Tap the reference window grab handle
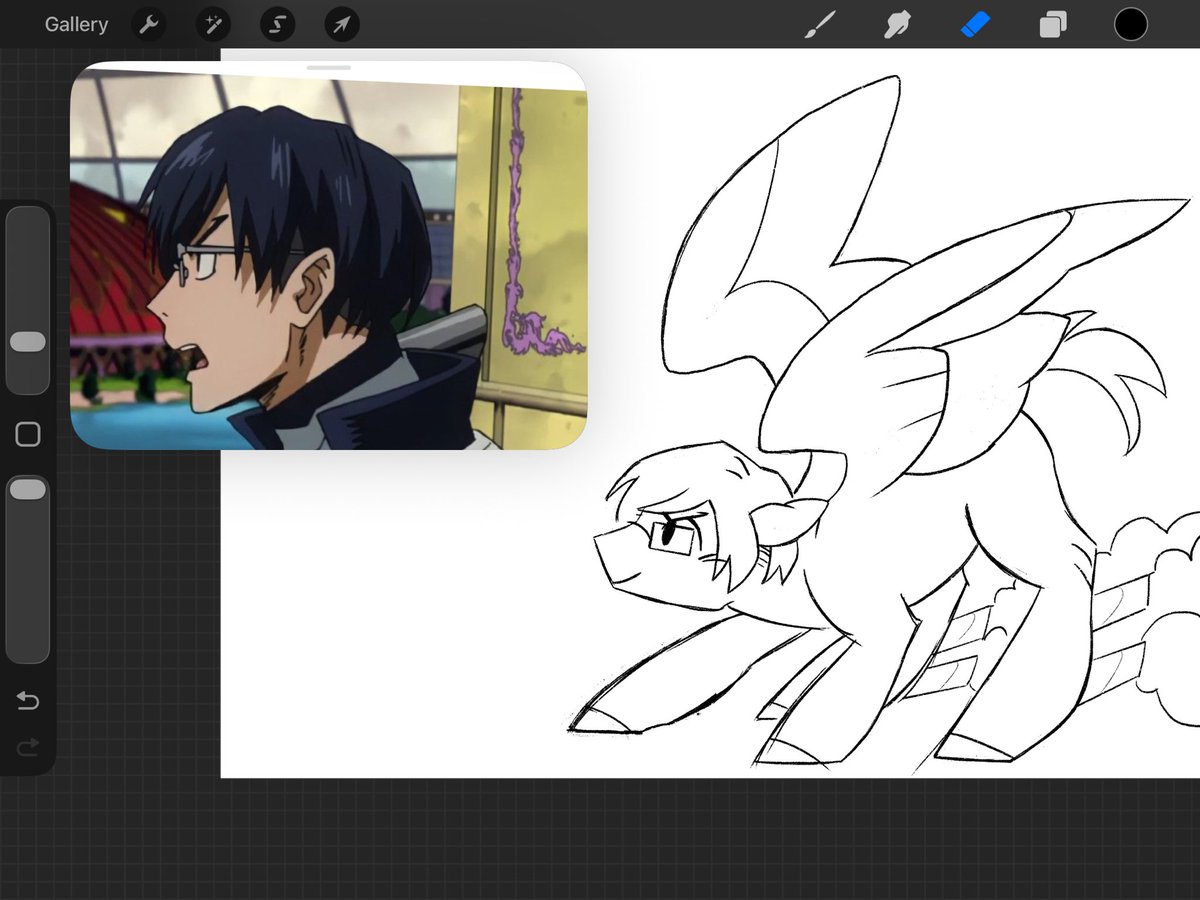The height and width of the screenshot is (900, 1200). pyautogui.click(x=329, y=68)
